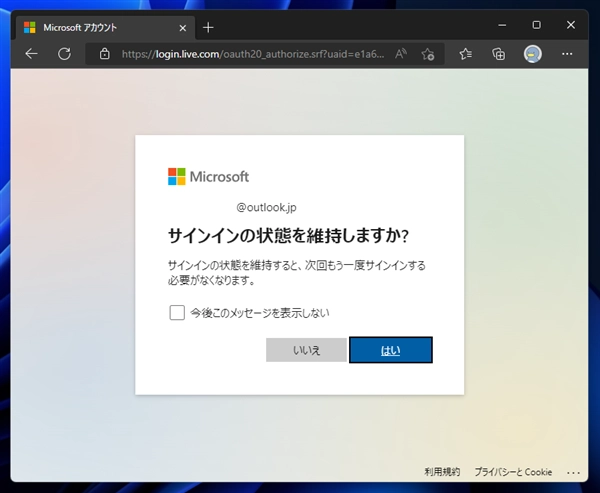Click the サインインの状態を維持しますか? heading
Screen dimensions: 600x493
coord(289,236)
